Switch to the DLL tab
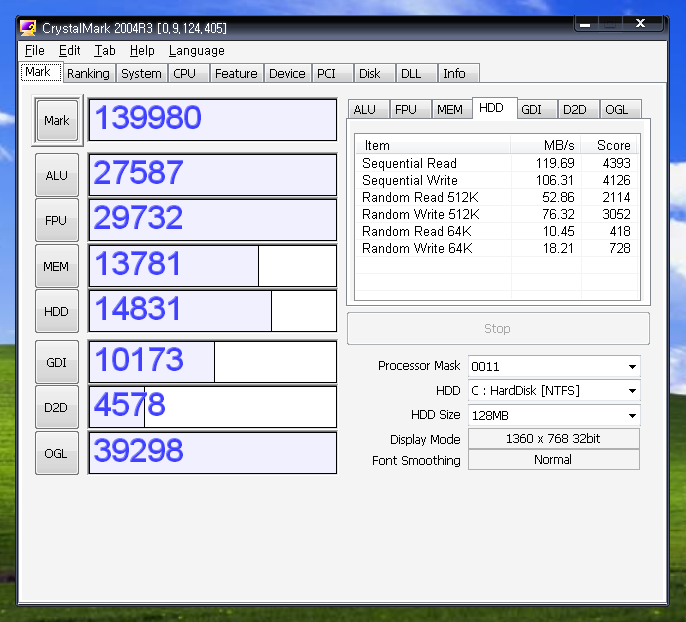Image resolution: width=686 pixels, height=622 pixels. 416,73
